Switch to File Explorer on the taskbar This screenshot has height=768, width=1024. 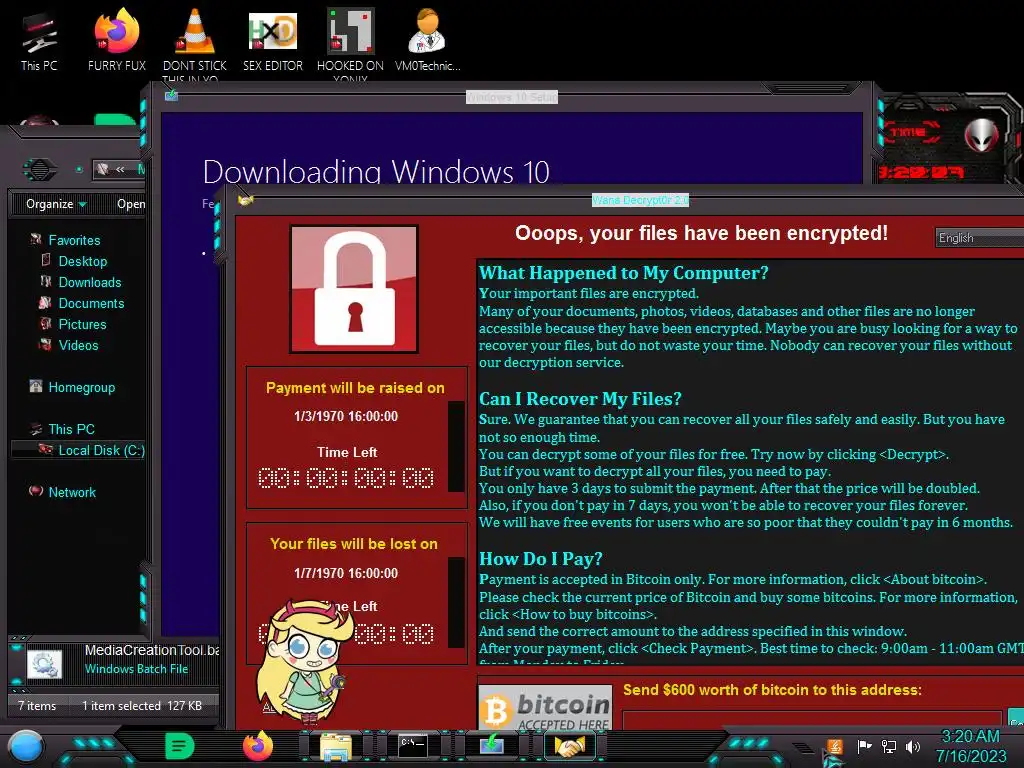click(x=336, y=746)
